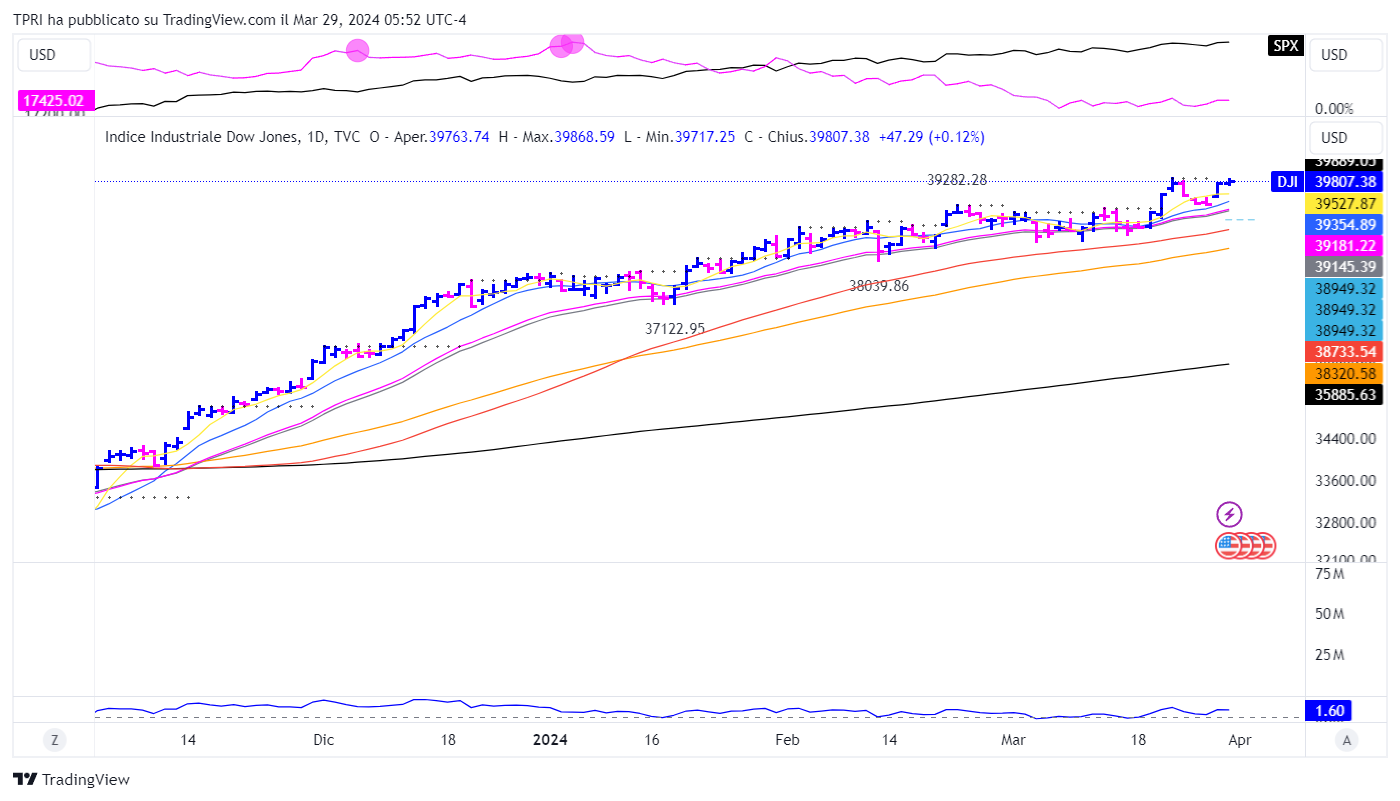Select the orange 38320.58 price label
Viewport: 1400px width, 801px height.
click(1345, 373)
